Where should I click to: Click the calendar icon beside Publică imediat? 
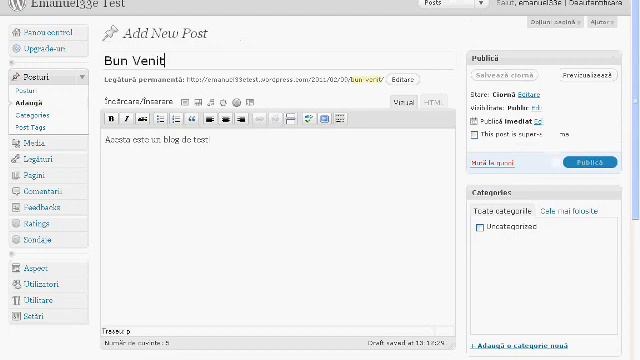[x=474, y=121]
